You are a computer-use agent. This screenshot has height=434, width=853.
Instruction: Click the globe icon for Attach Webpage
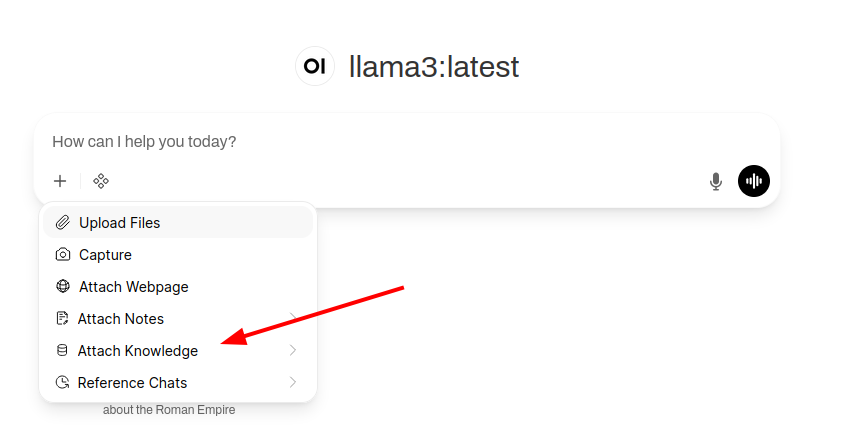pyautogui.click(x=63, y=287)
